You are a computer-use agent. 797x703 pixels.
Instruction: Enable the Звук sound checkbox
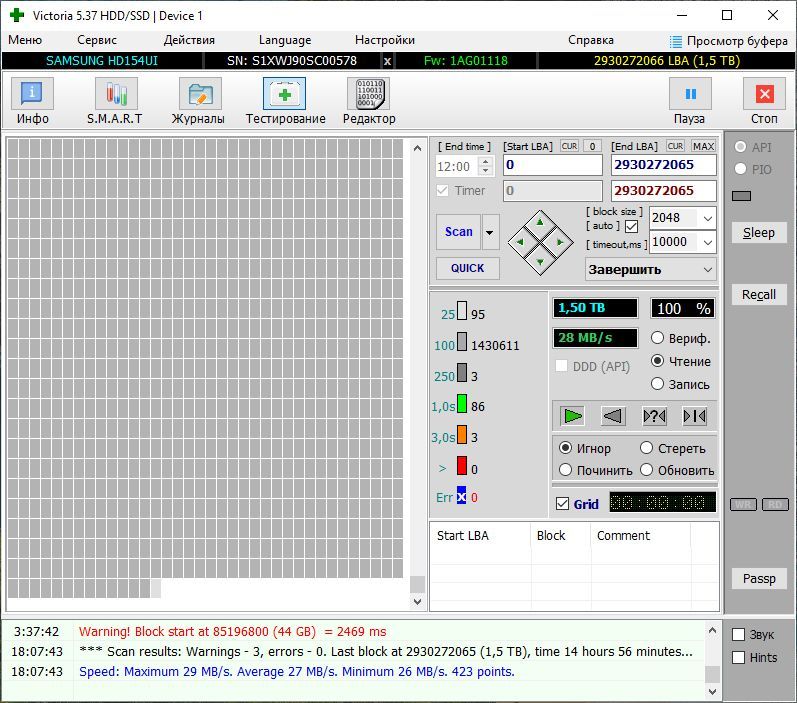pos(738,634)
